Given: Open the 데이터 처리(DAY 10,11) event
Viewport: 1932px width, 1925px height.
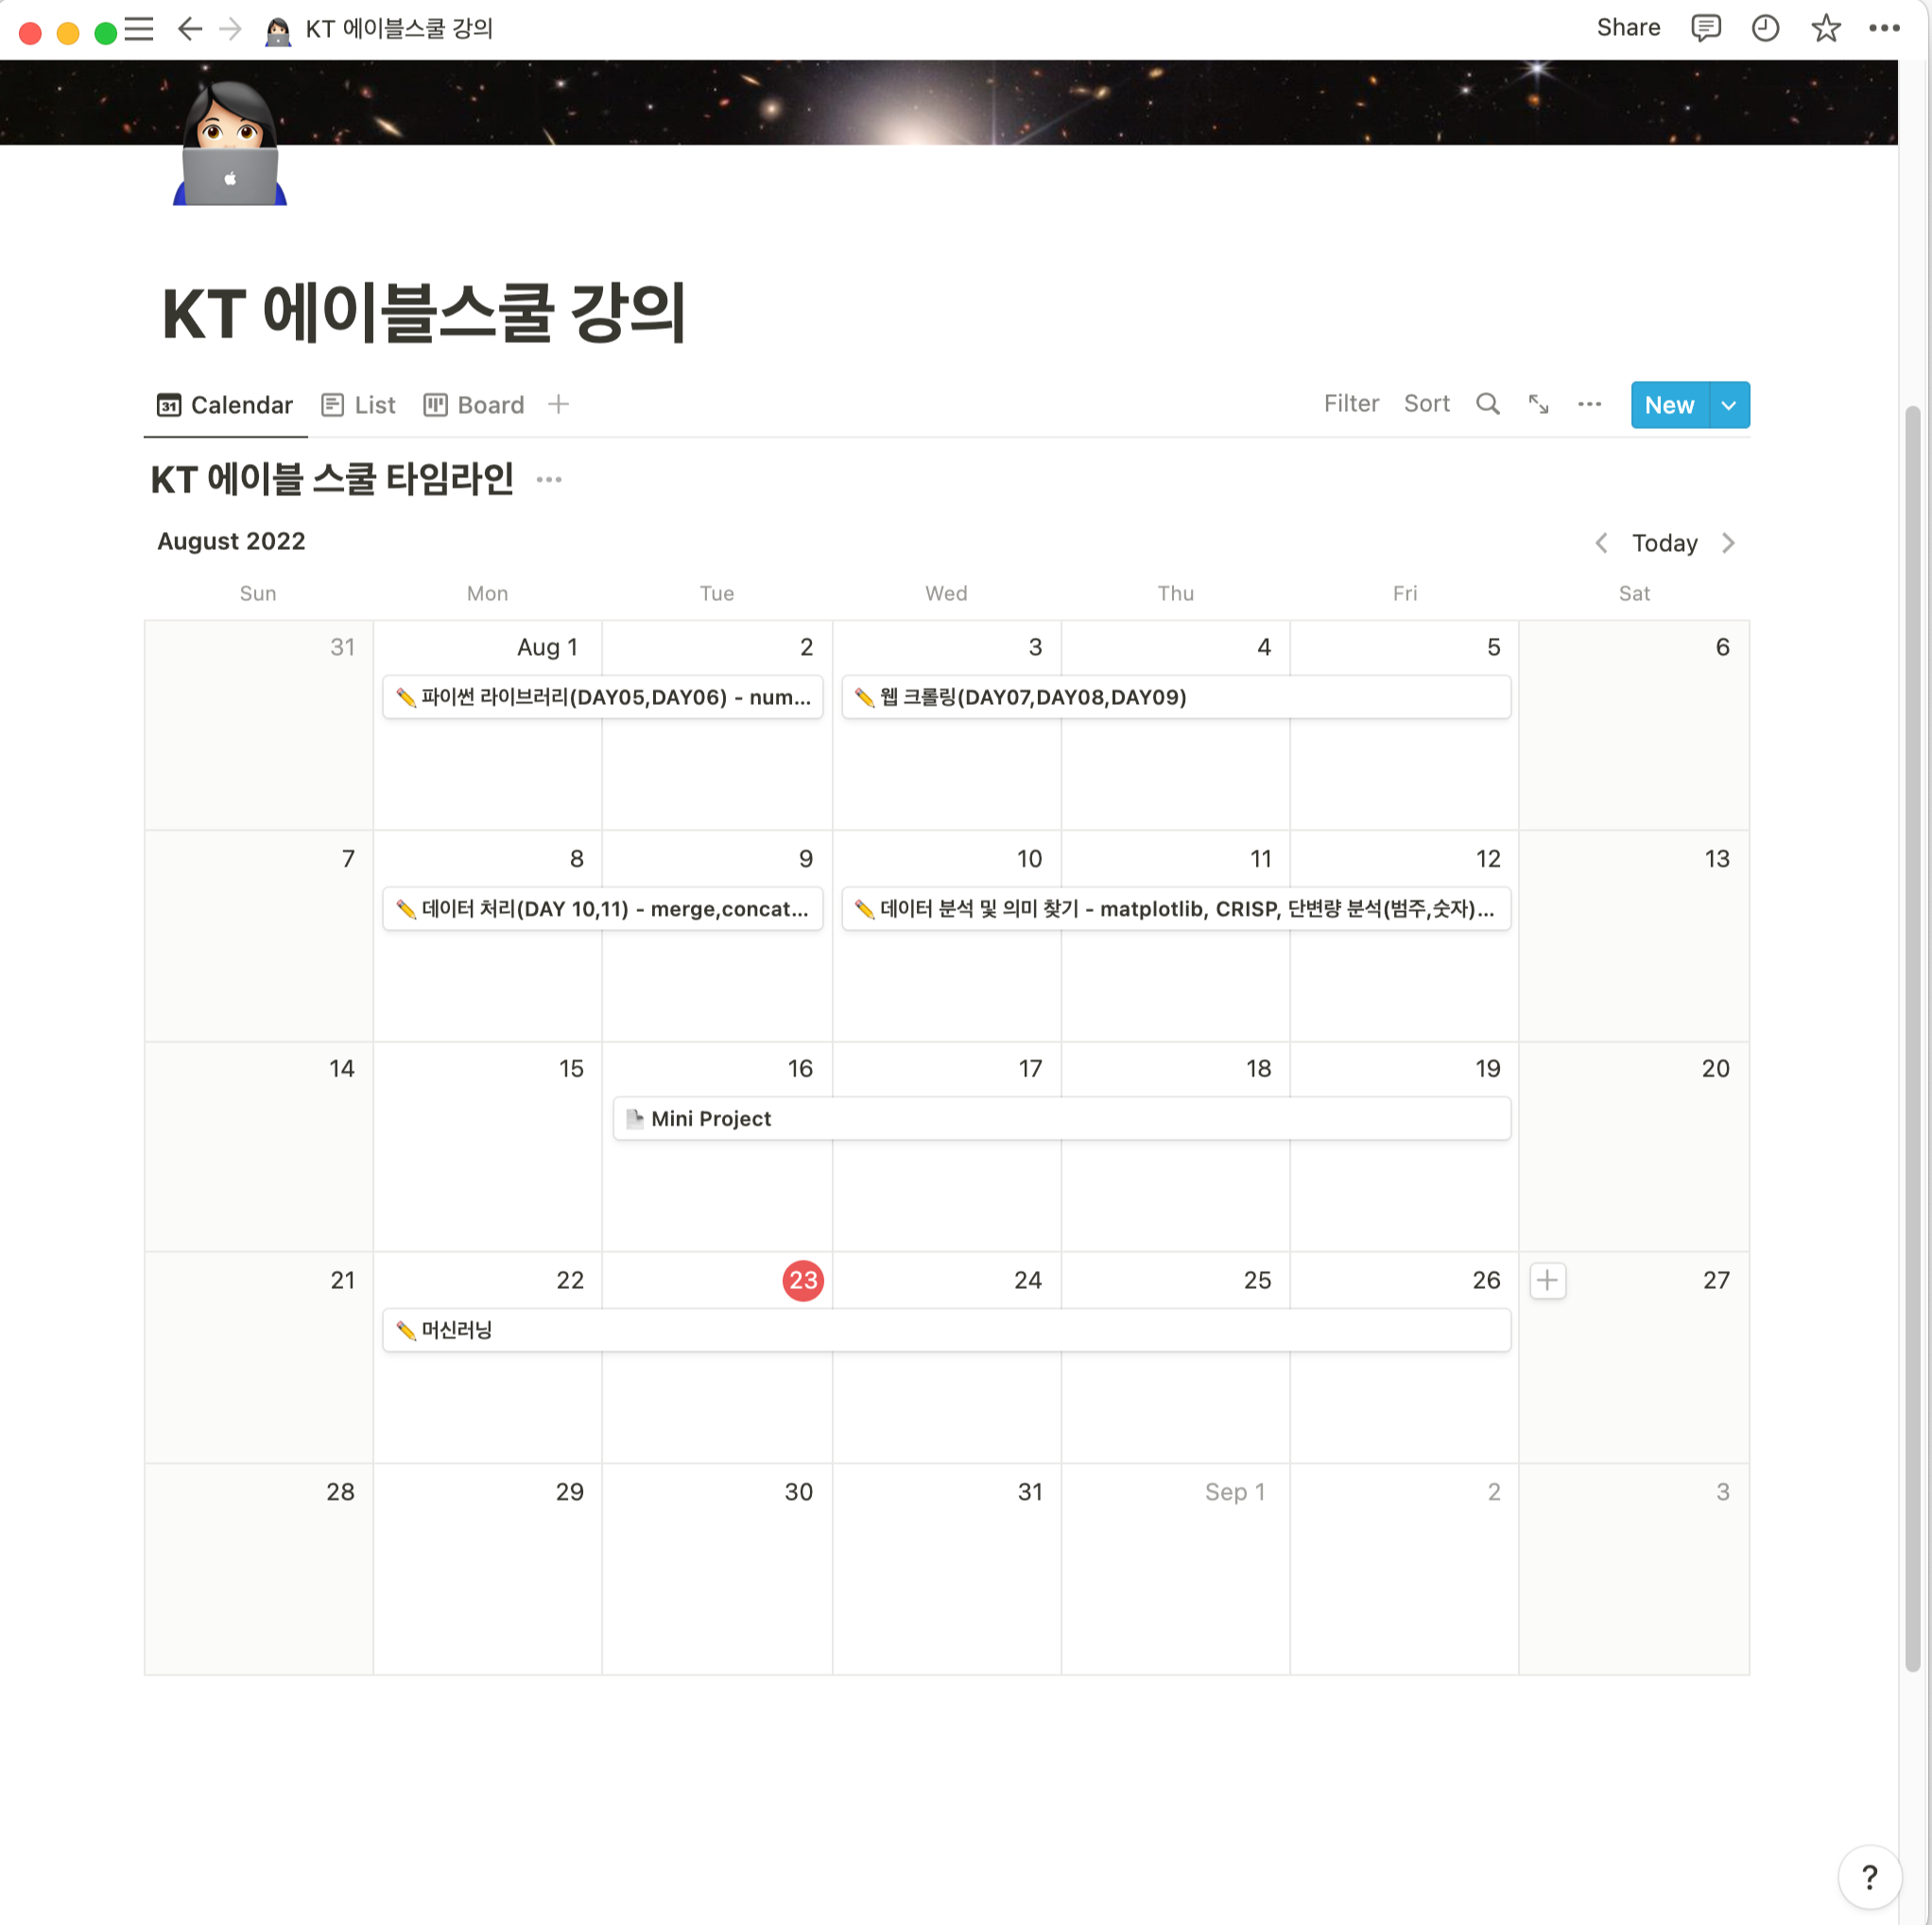Looking at the screenshot, I should 602,909.
